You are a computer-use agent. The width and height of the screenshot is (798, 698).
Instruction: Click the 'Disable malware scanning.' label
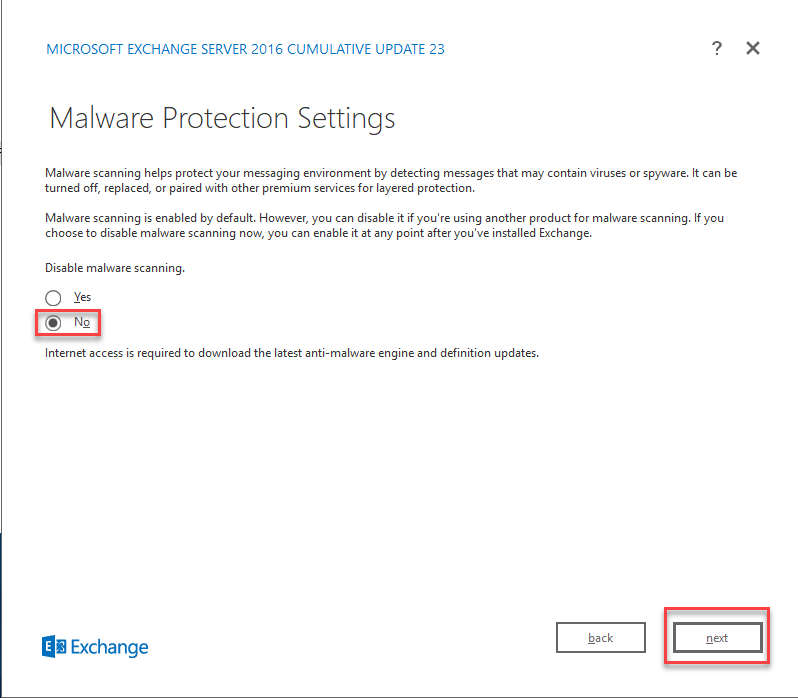tap(115, 268)
